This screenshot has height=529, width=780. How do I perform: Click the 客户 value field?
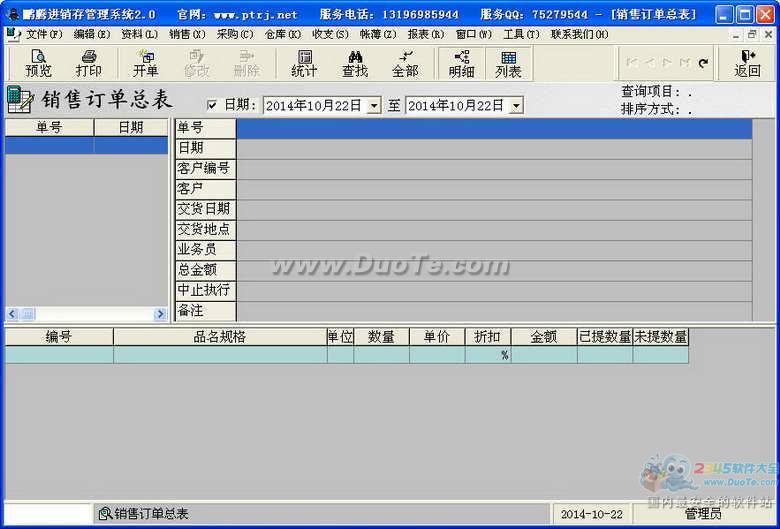coord(494,190)
